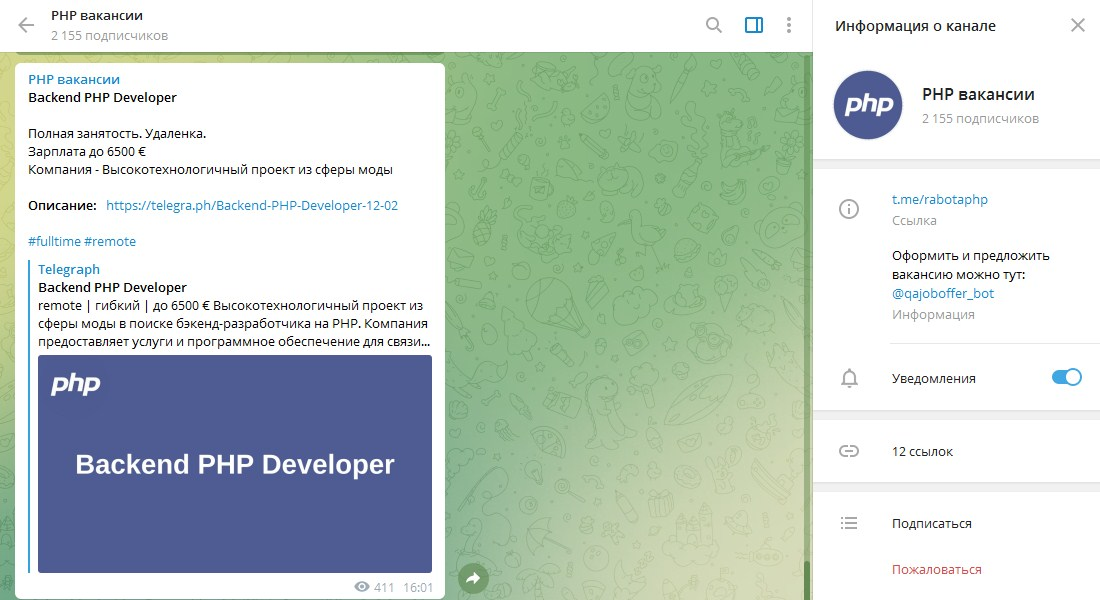This screenshot has width=1100, height=600.
Task: Click the info circle icon beside the link
Action: pyautogui.click(x=849, y=209)
